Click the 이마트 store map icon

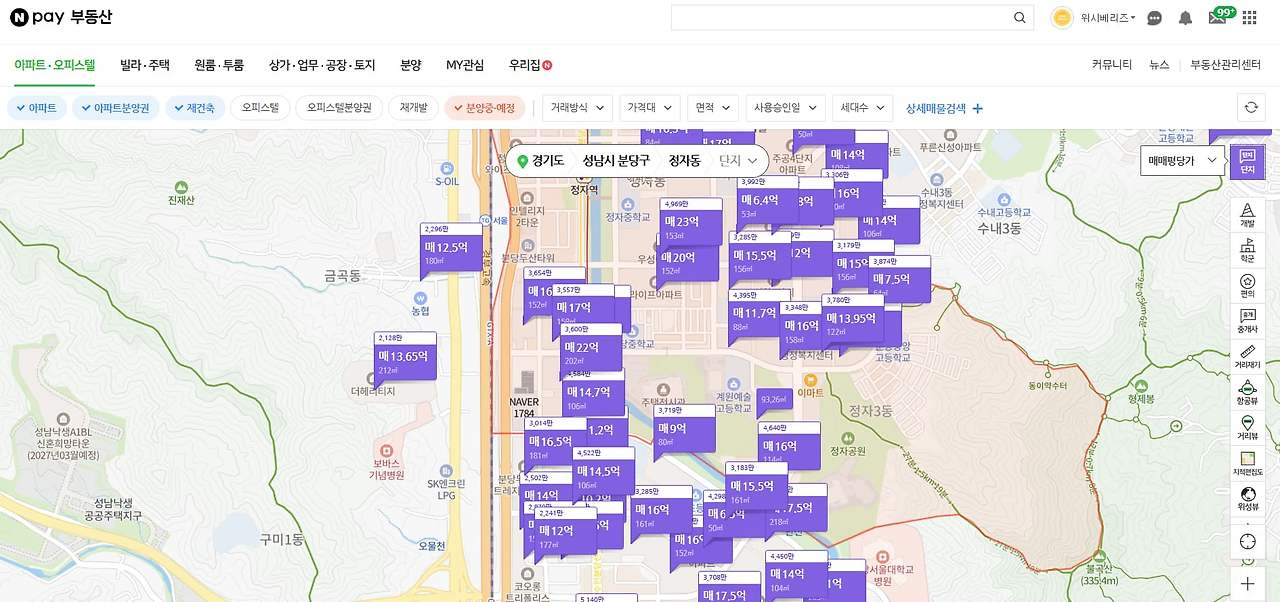(x=810, y=380)
